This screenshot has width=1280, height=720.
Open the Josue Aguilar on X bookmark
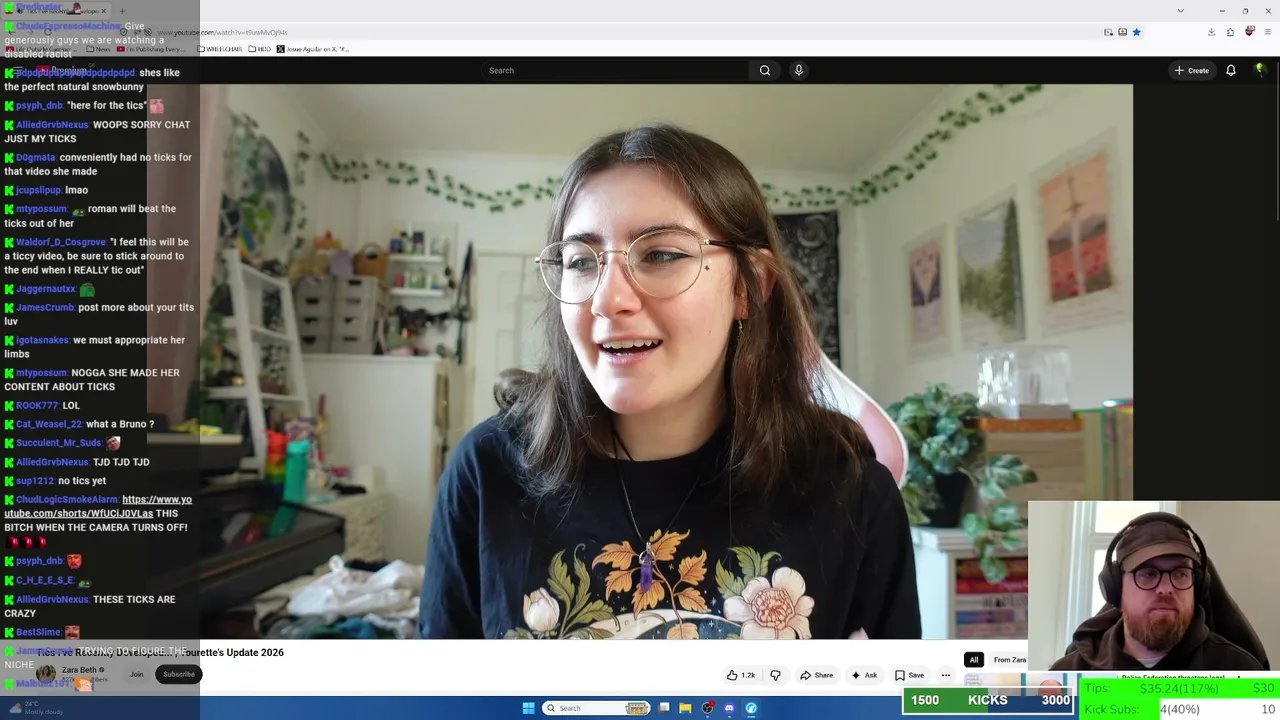click(x=313, y=49)
